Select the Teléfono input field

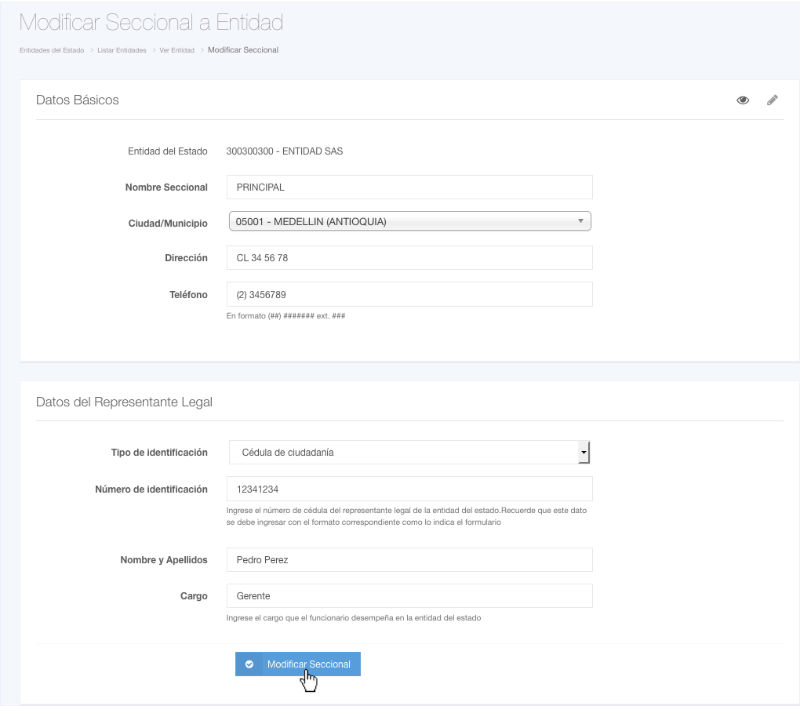pyautogui.click(x=410, y=294)
